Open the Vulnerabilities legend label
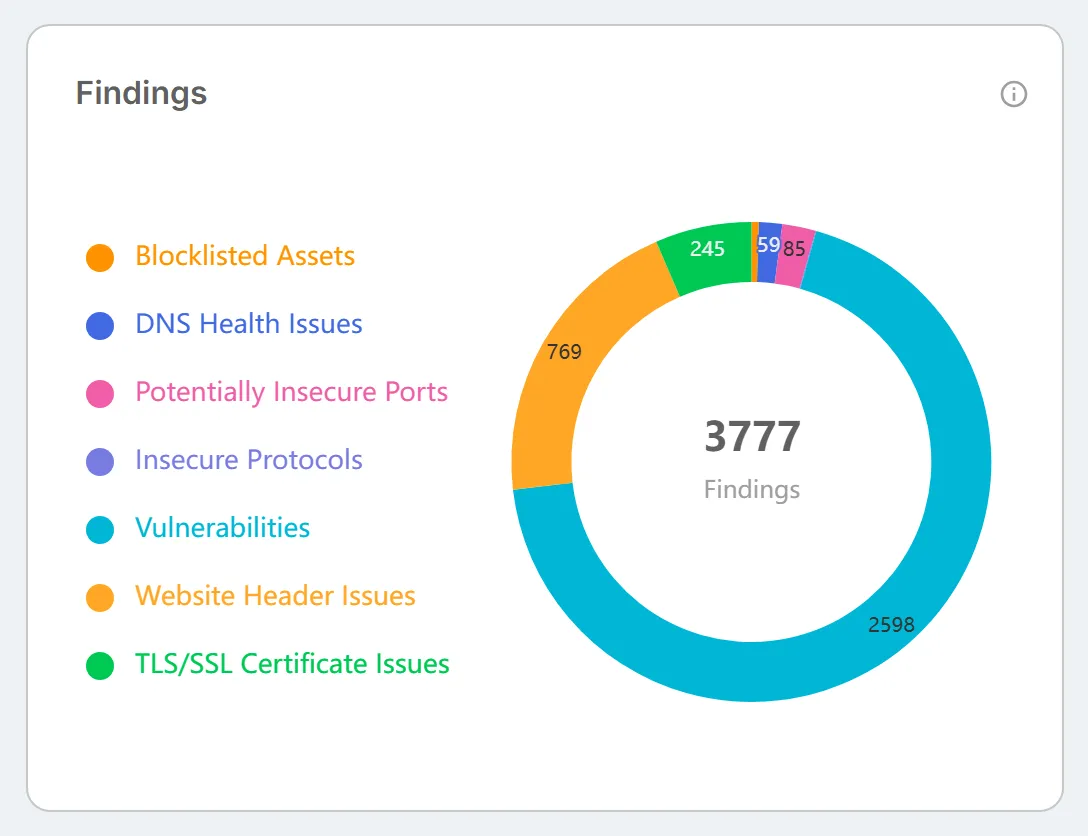The height and width of the screenshot is (836, 1088). click(x=222, y=528)
